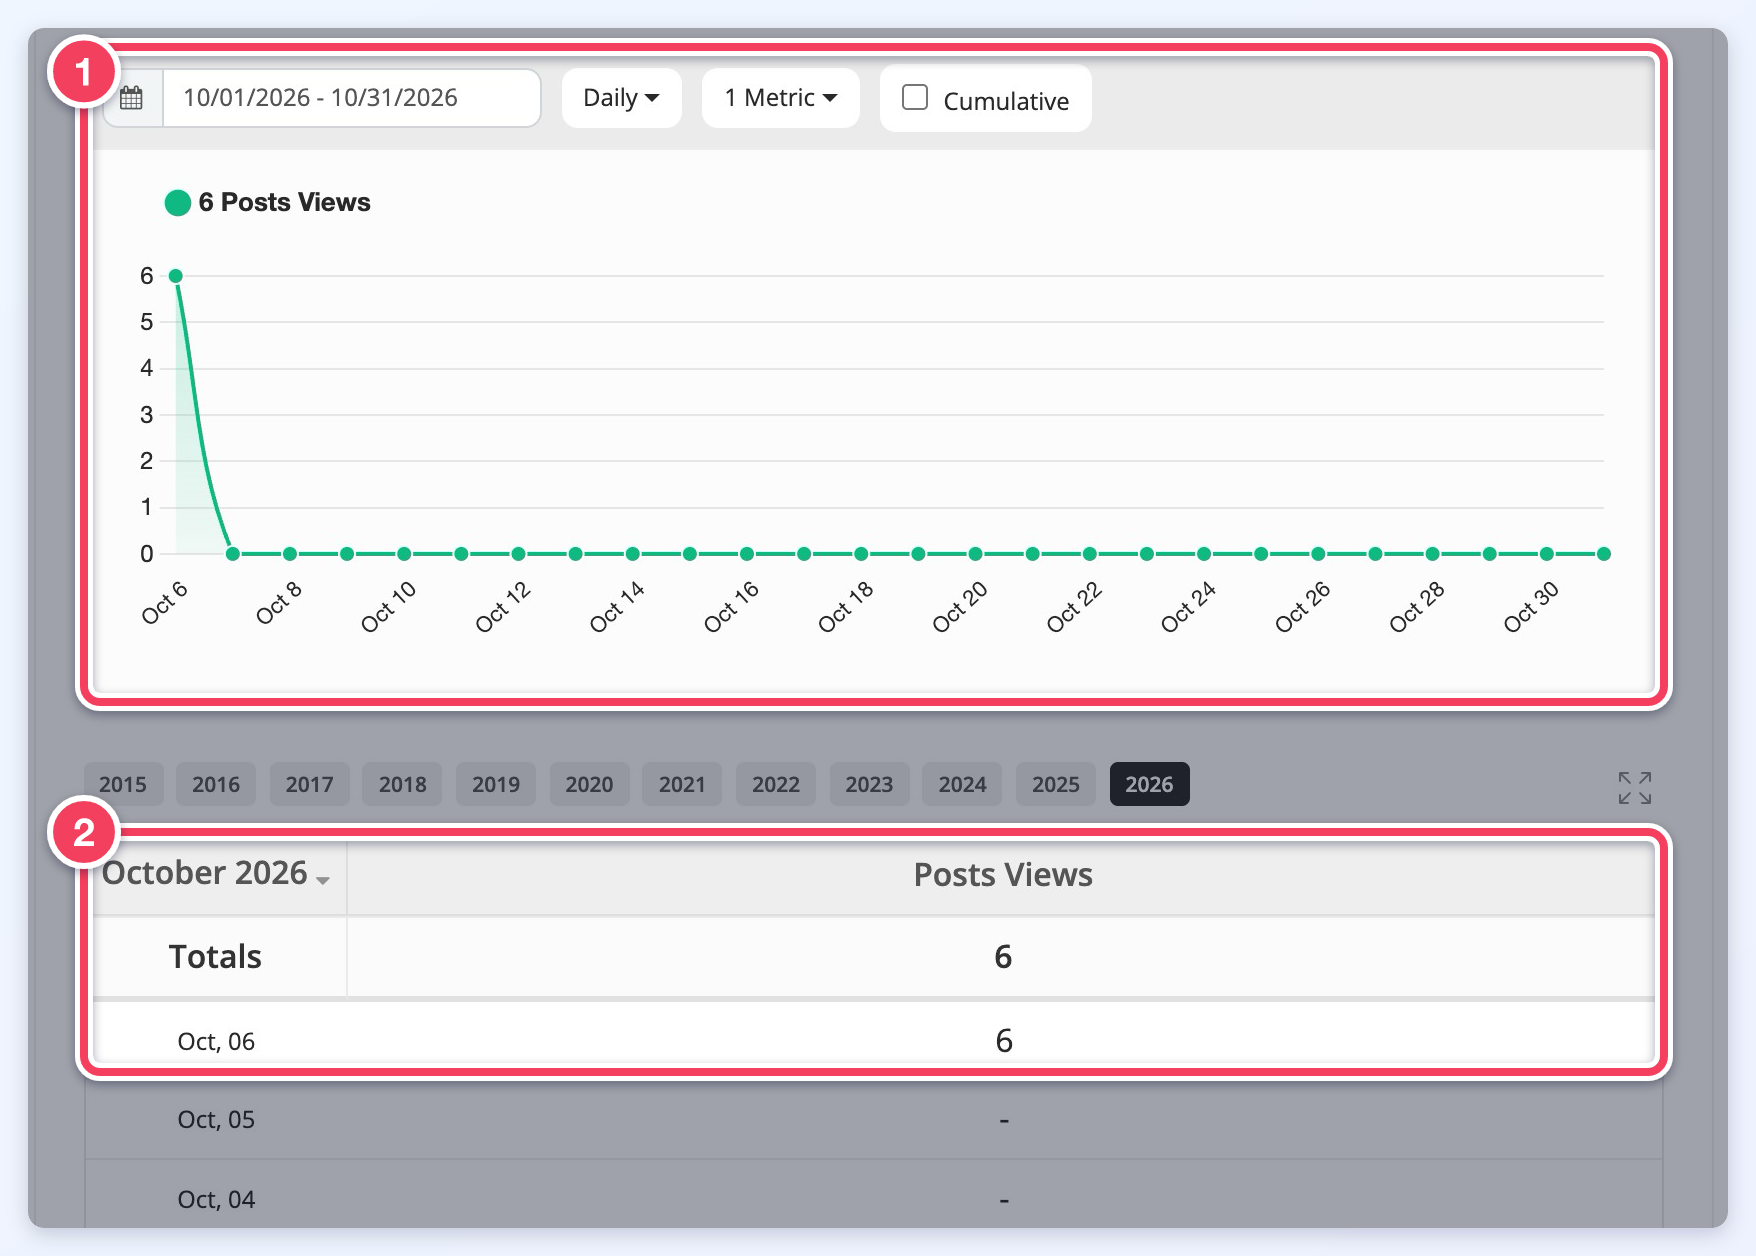Click the Oct 20 x-axis label
This screenshot has height=1256, width=1756.
(x=960, y=607)
